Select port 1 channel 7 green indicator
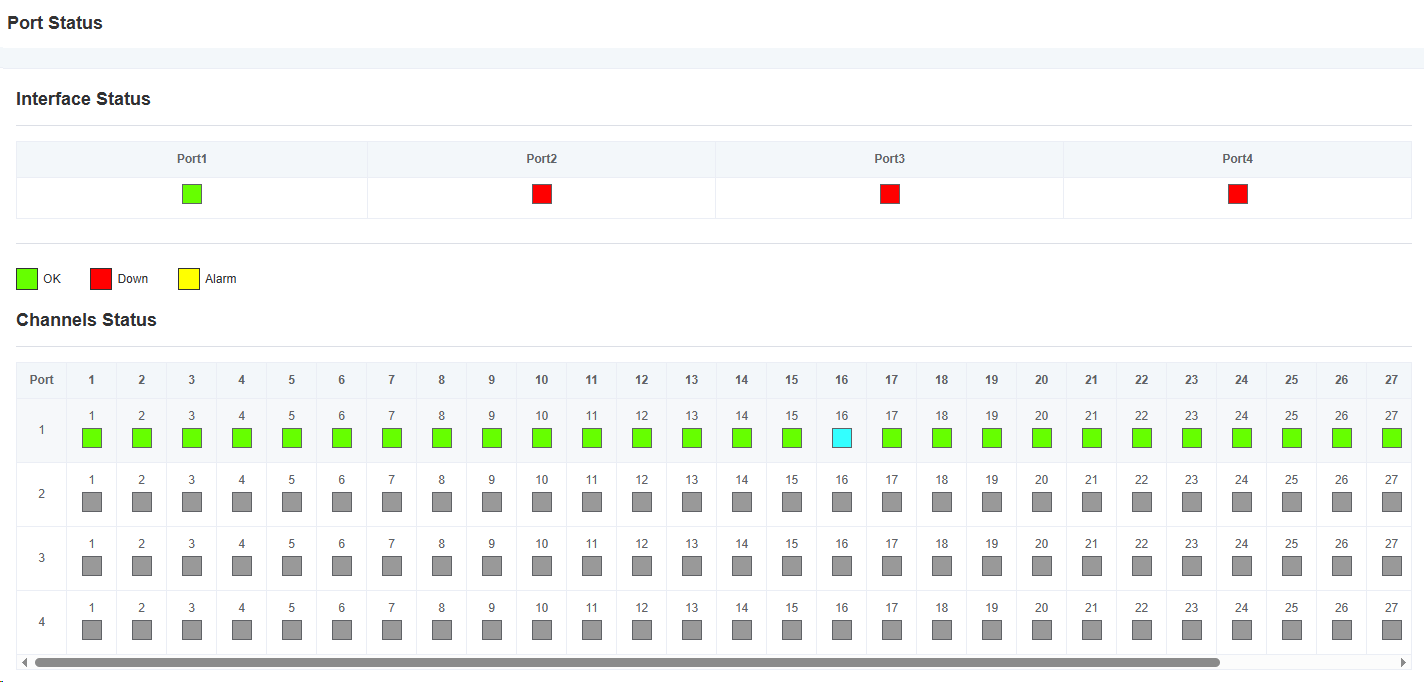 (392, 438)
